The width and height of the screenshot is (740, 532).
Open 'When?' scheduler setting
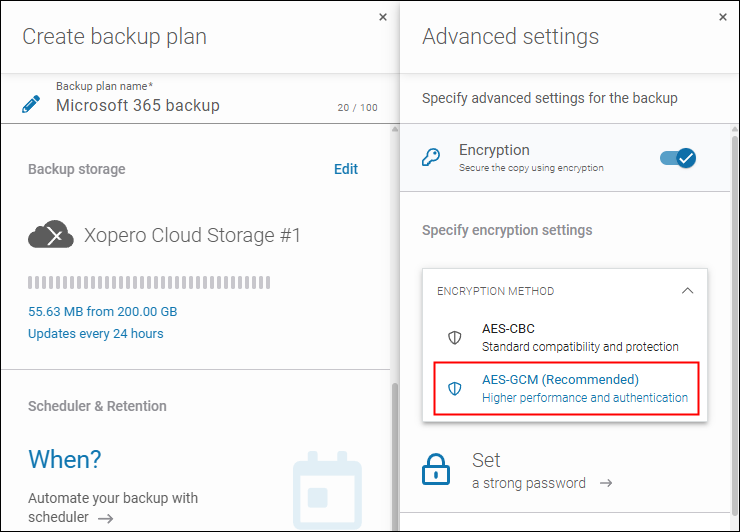(65, 459)
